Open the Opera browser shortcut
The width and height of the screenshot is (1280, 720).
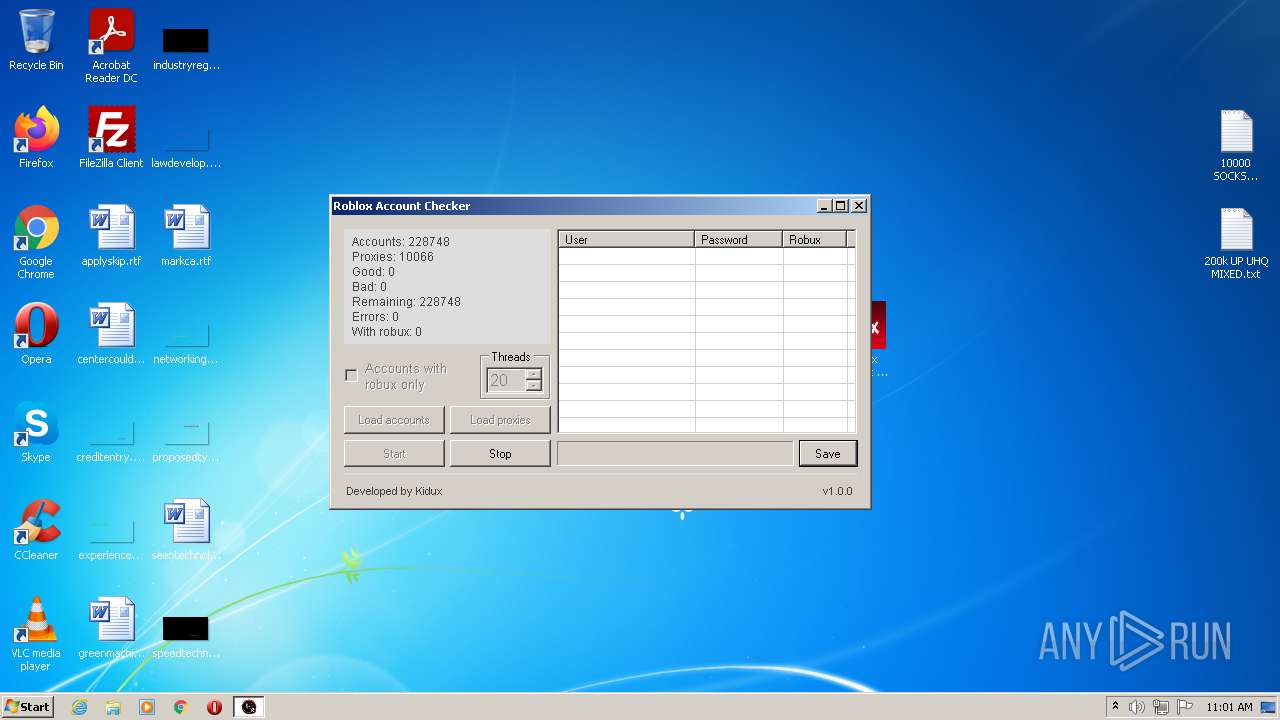coord(36,334)
